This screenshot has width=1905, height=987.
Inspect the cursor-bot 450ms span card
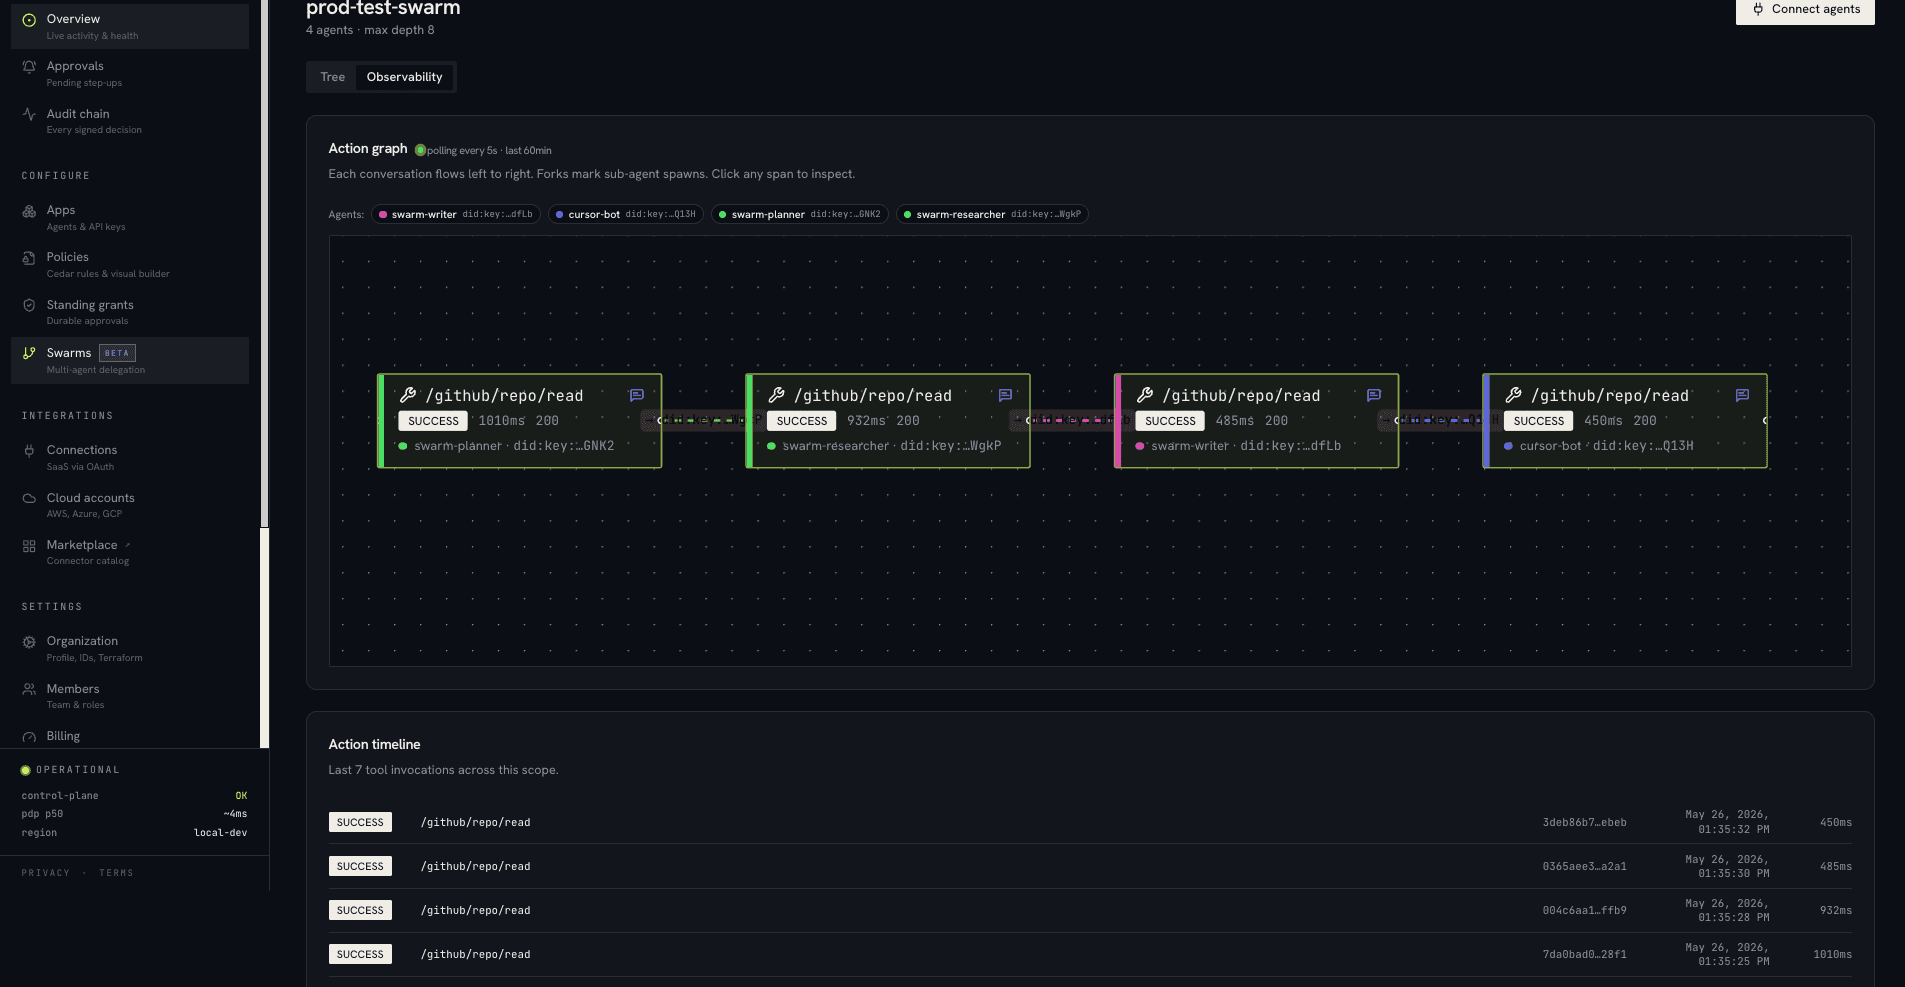coord(1625,421)
